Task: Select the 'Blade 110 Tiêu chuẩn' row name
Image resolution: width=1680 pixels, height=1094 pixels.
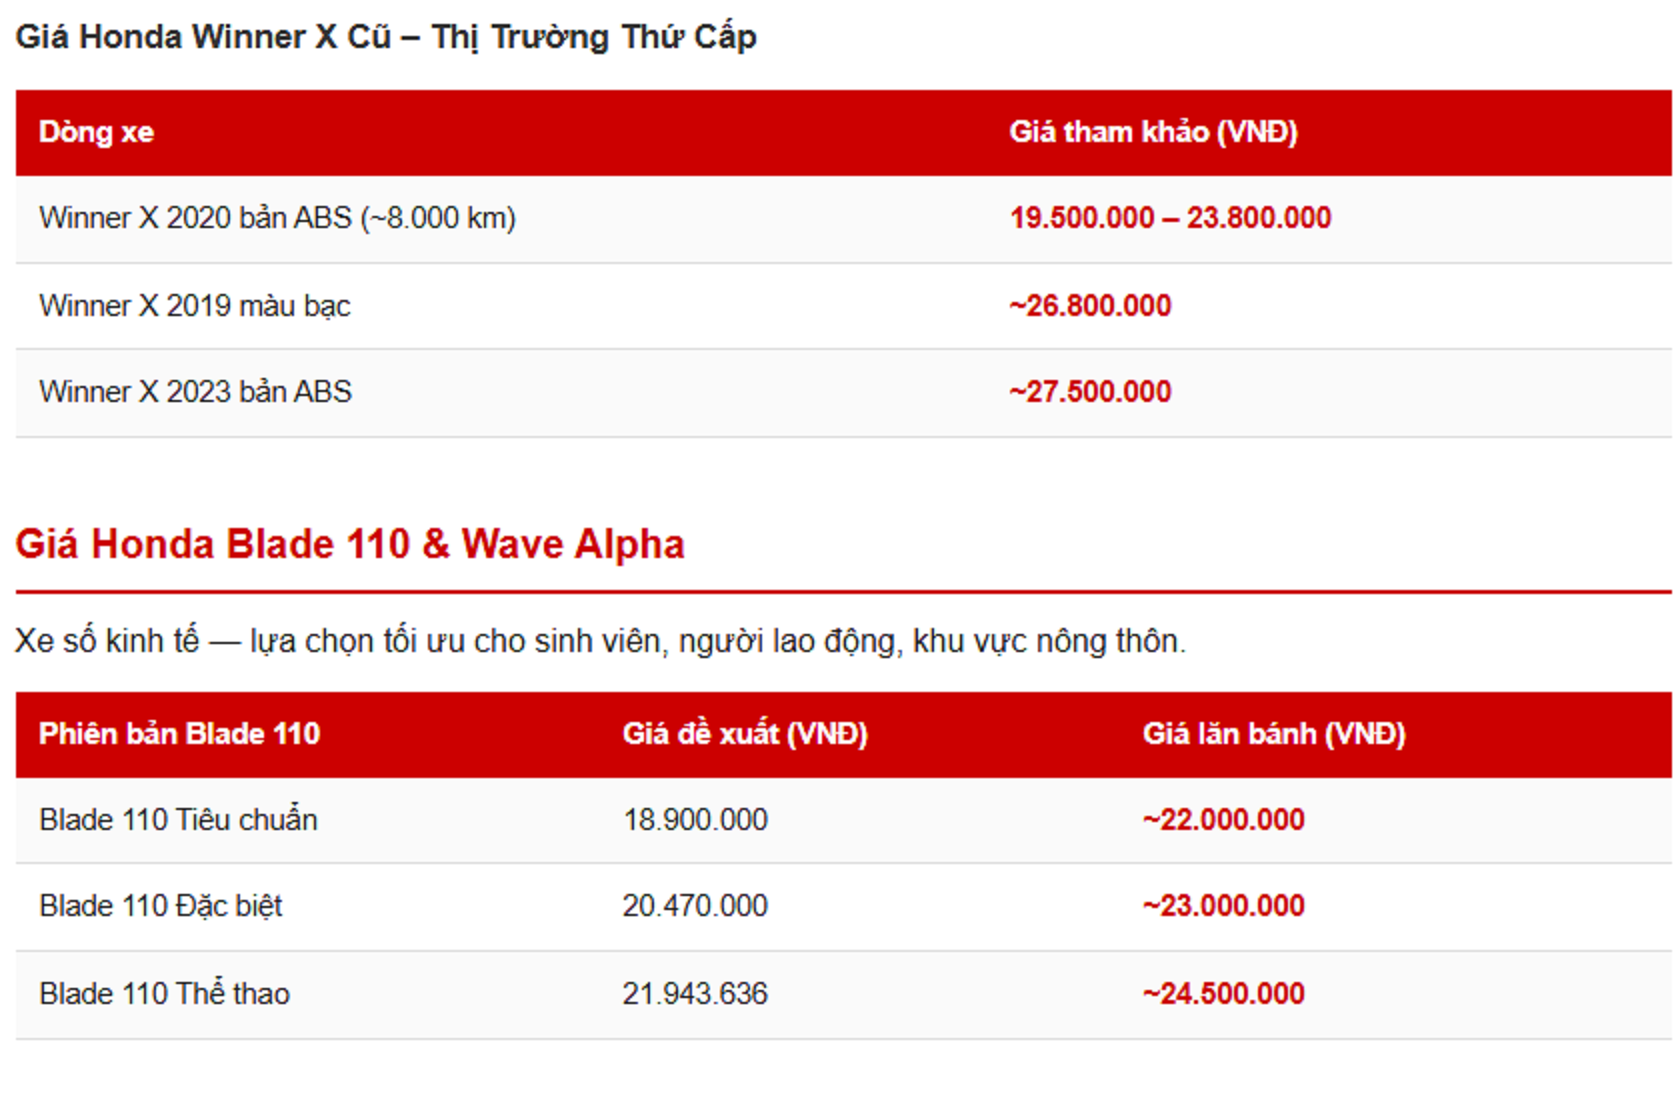Action: (178, 820)
